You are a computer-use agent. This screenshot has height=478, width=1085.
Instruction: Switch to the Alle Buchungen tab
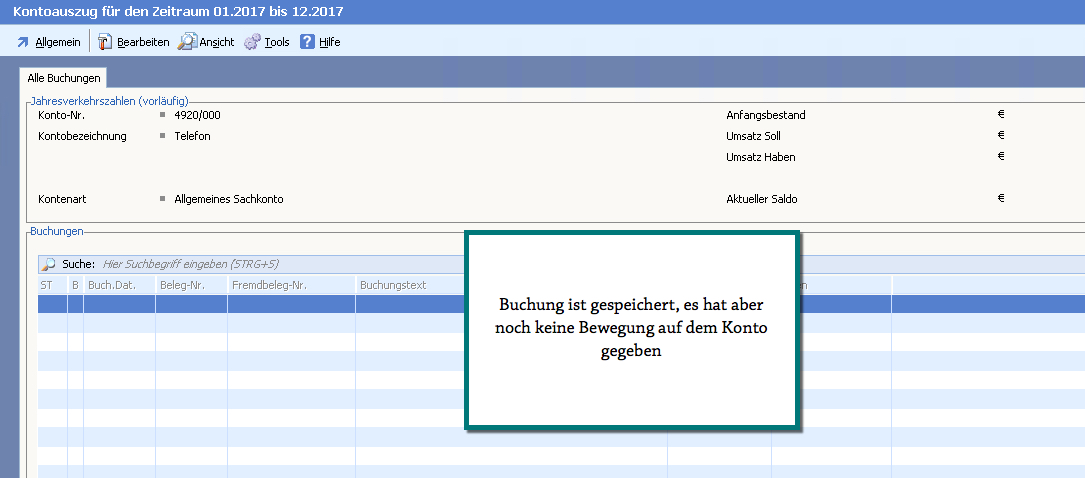(x=64, y=77)
